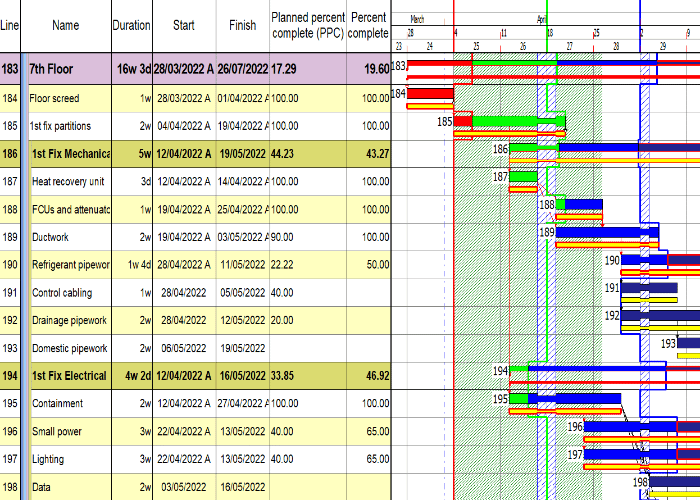Click the Ductwork finish date cell
The width and height of the screenshot is (700, 500).
pyautogui.click(x=240, y=237)
